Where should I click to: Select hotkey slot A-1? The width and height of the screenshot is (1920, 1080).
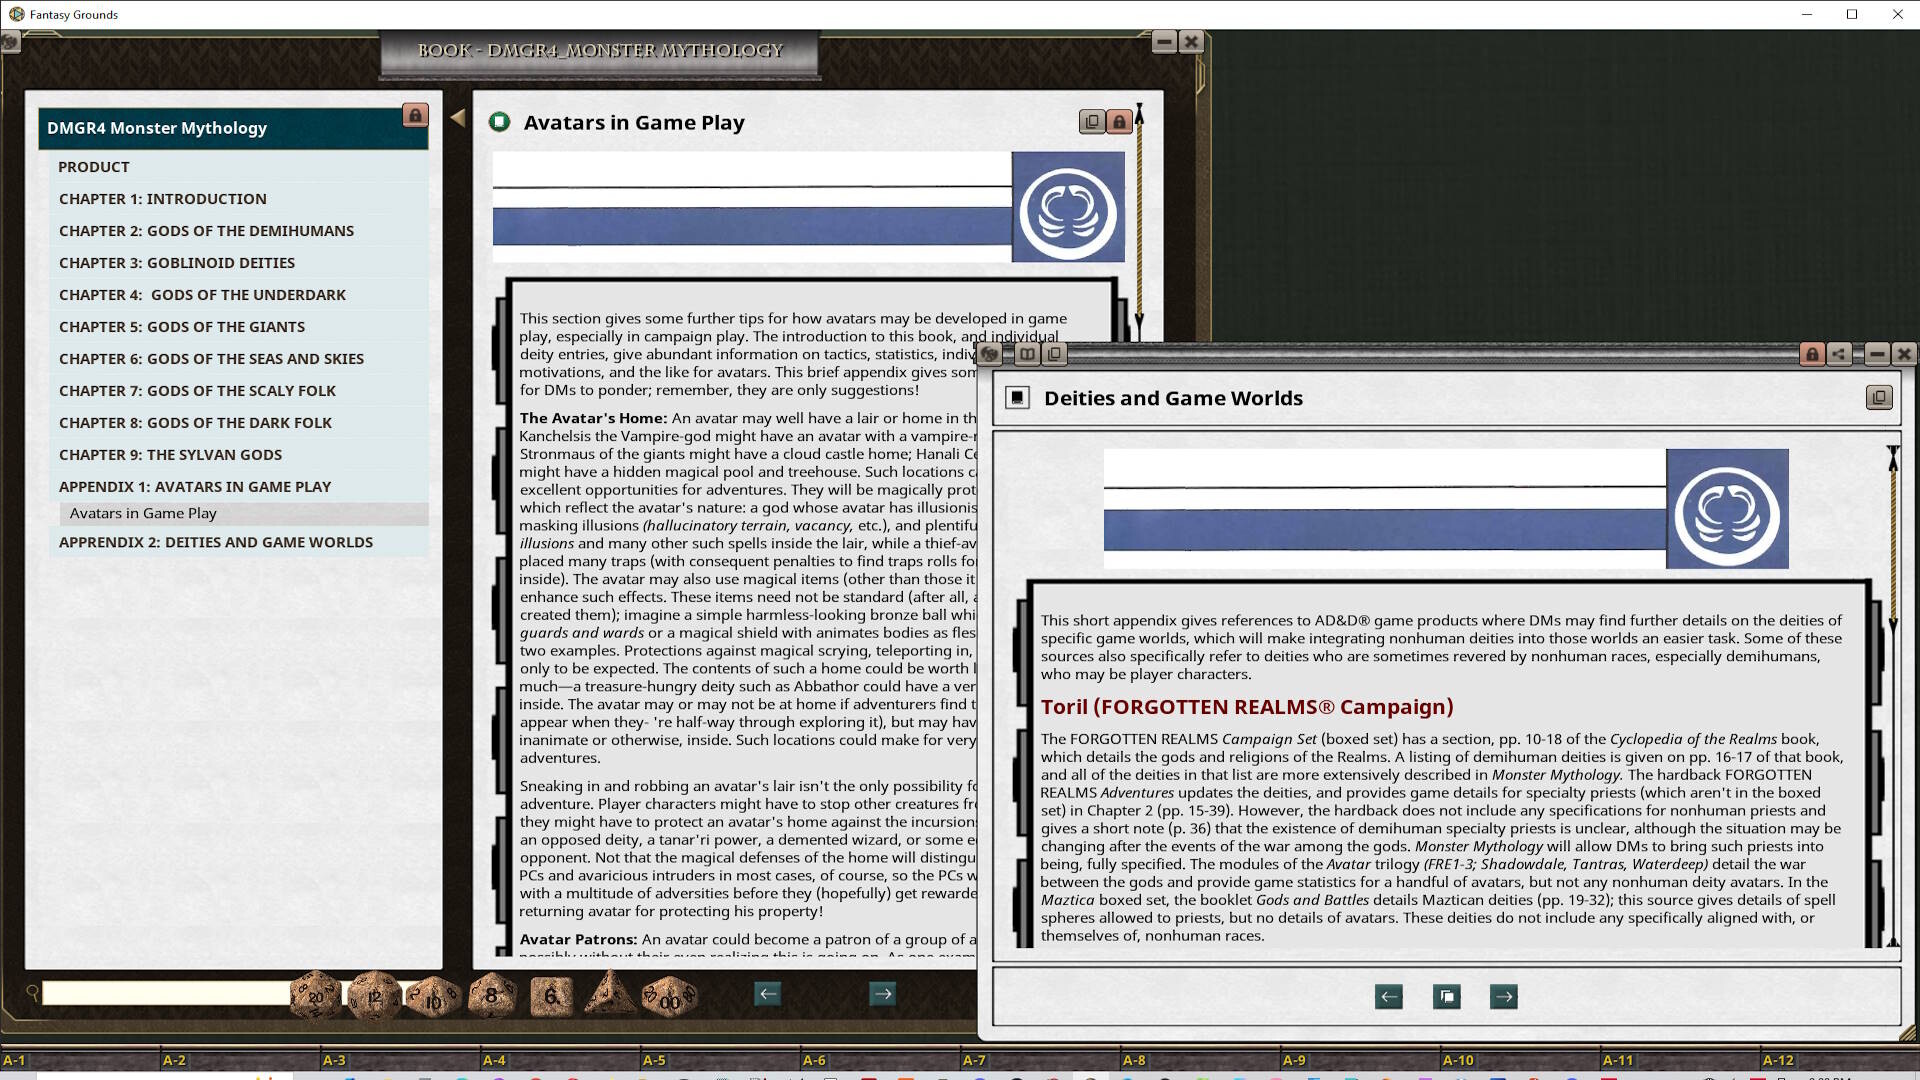(x=80, y=1060)
